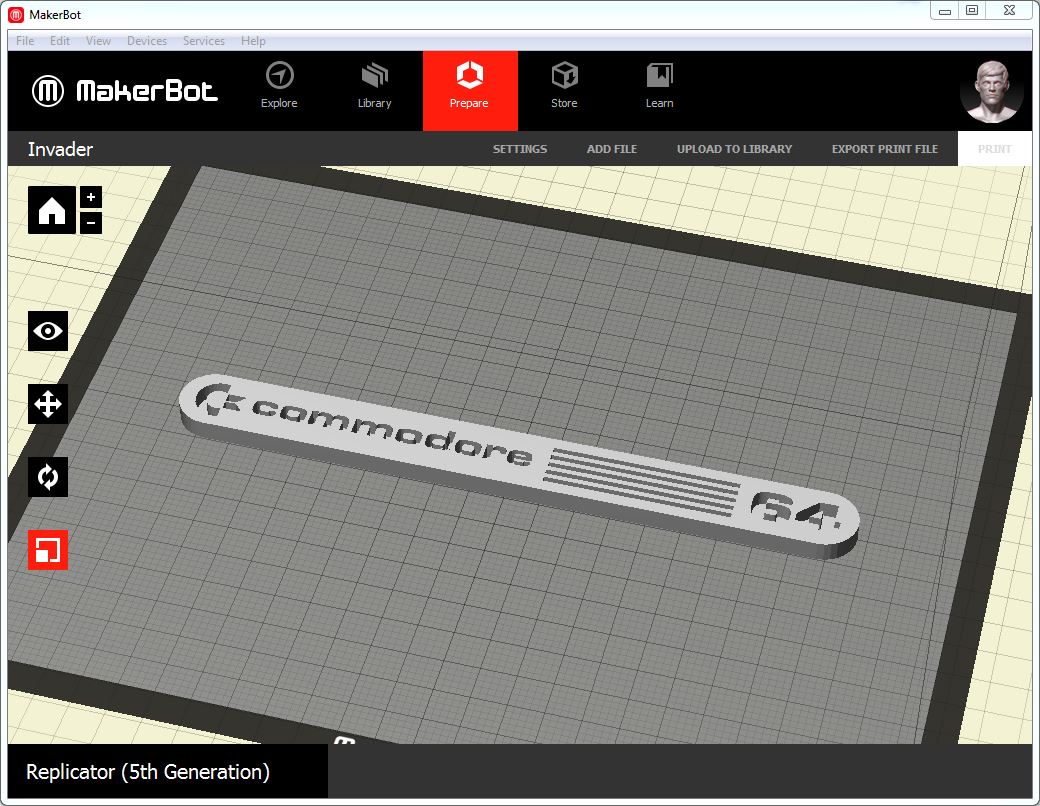
Task: Open the Devices menu
Action: click(x=147, y=40)
